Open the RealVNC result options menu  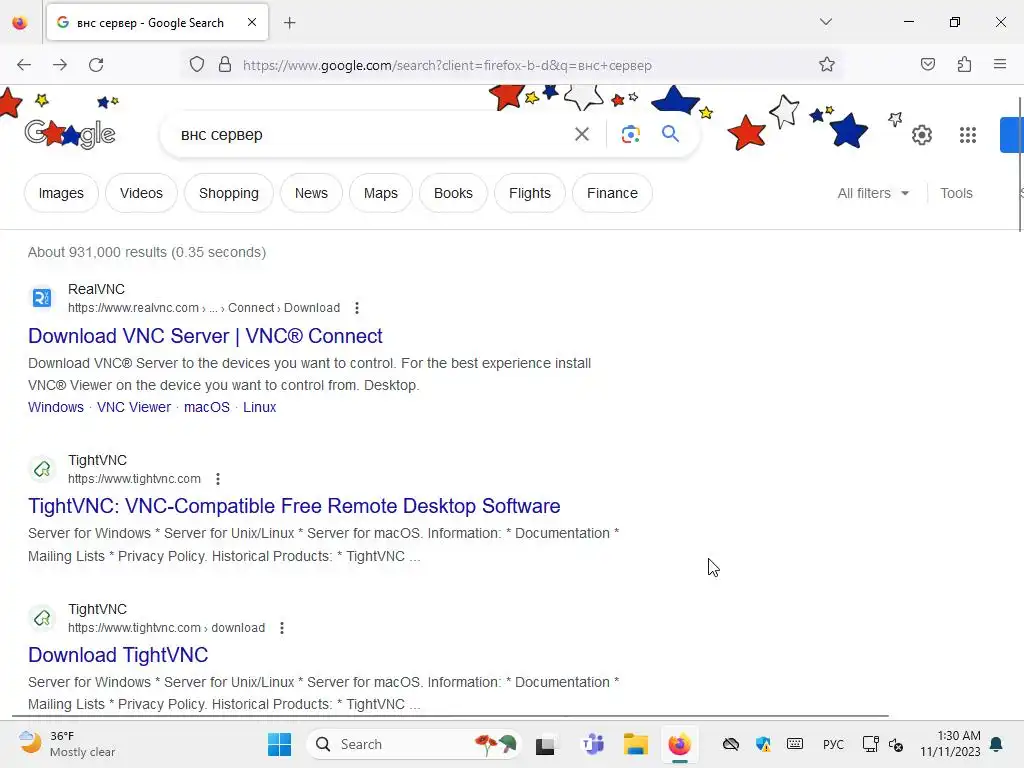[357, 308]
